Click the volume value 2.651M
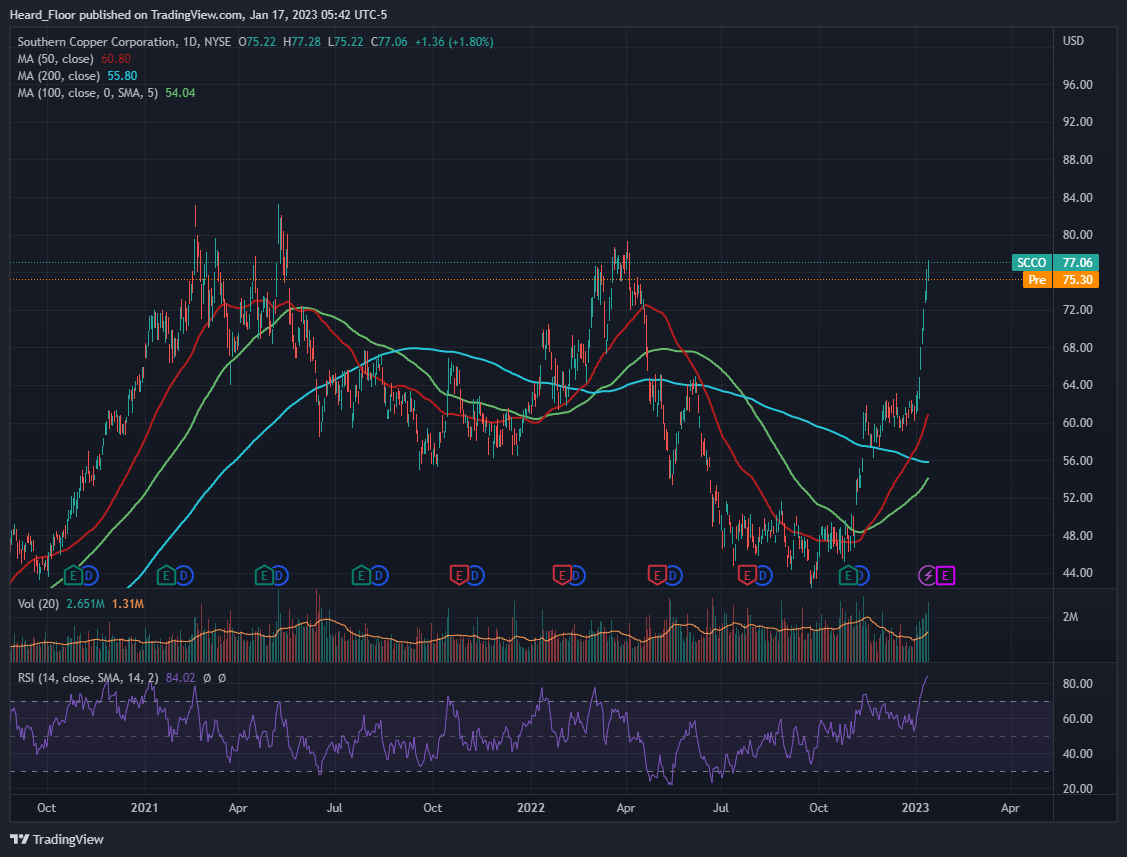 [x=86, y=604]
